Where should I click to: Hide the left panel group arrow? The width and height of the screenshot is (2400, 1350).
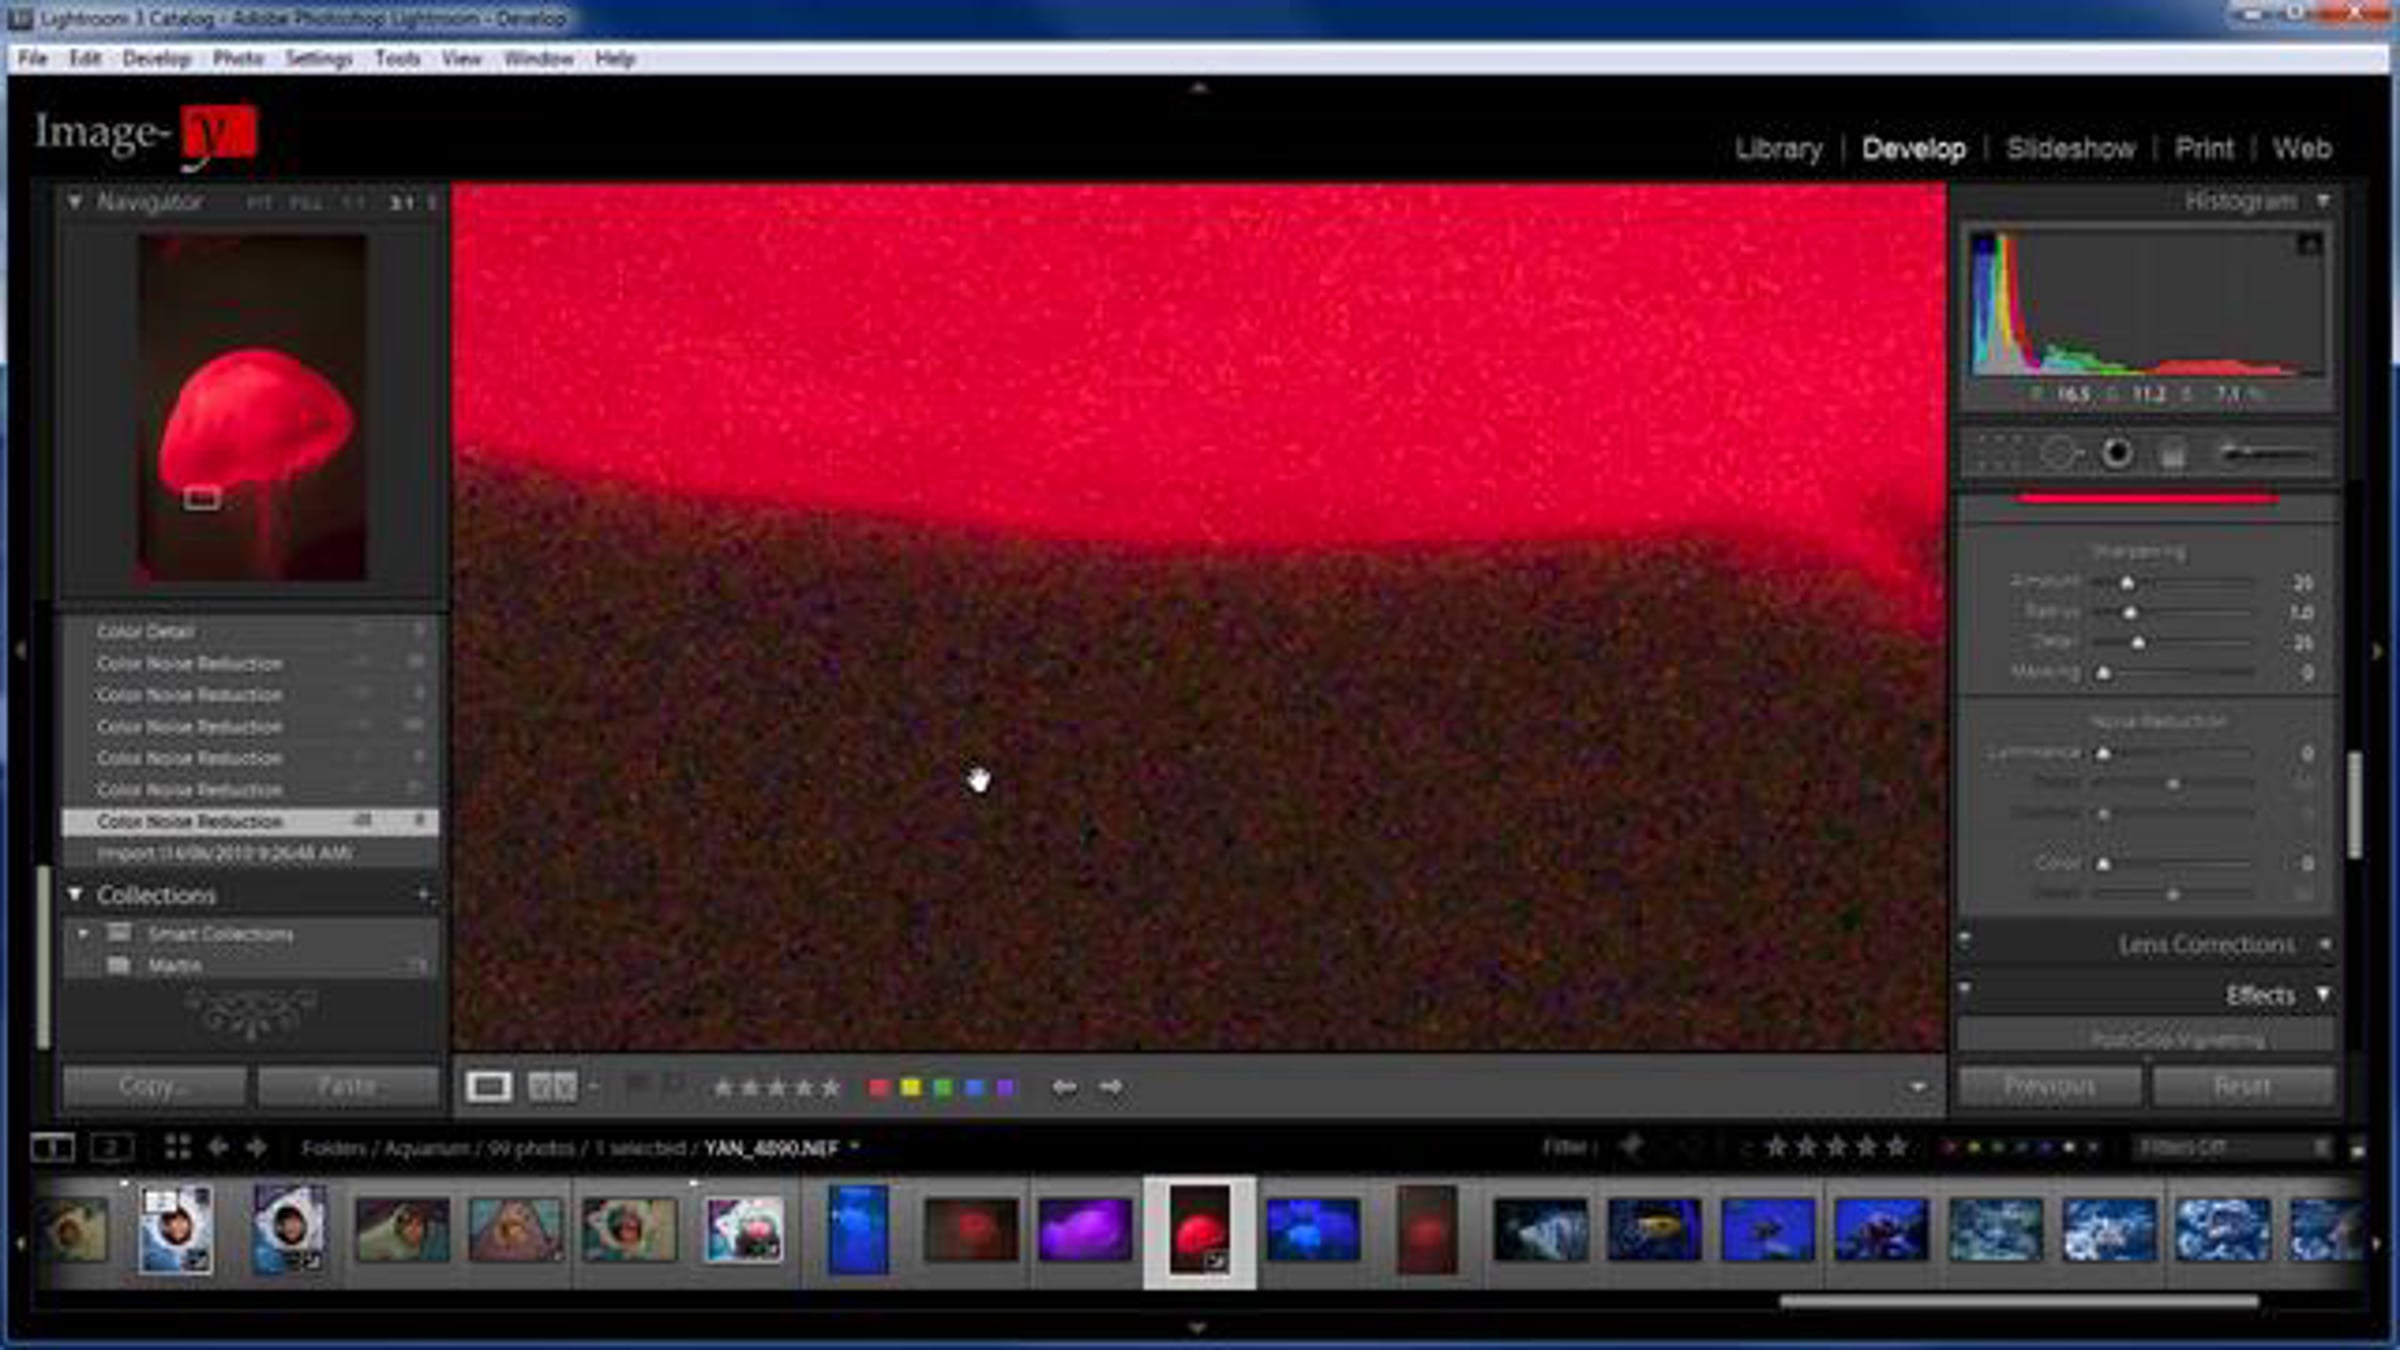[20, 651]
